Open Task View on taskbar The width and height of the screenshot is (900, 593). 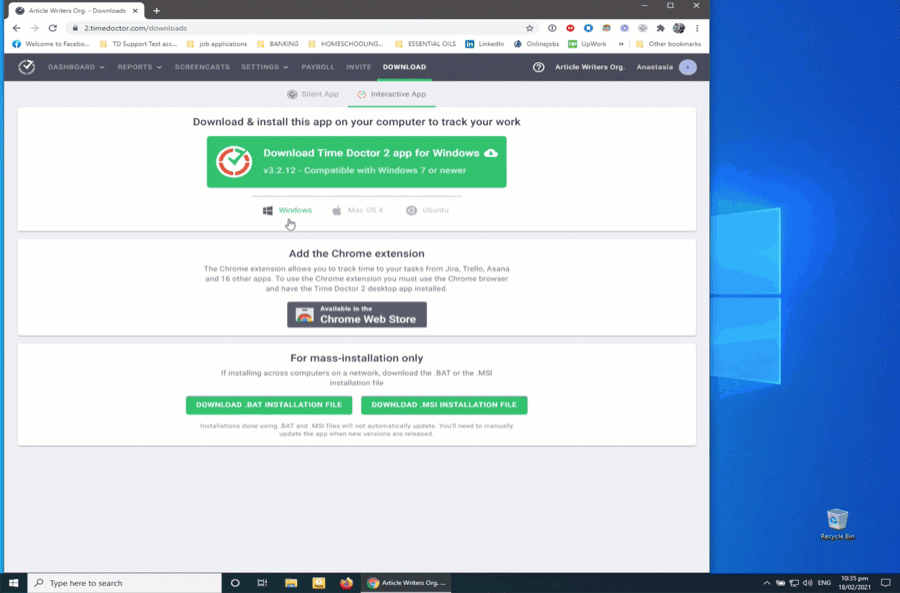pyautogui.click(x=262, y=583)
